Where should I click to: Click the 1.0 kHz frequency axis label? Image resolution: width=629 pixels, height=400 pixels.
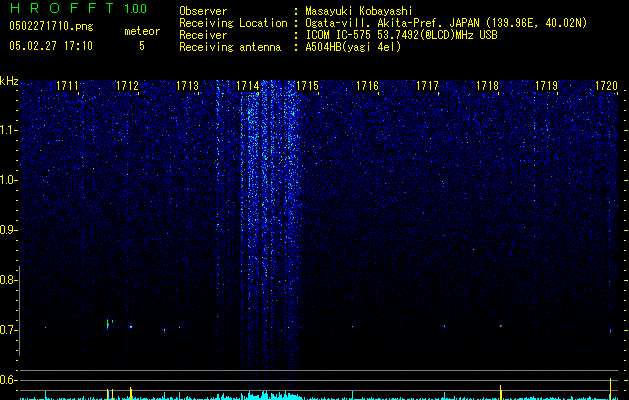coord(7,180)
